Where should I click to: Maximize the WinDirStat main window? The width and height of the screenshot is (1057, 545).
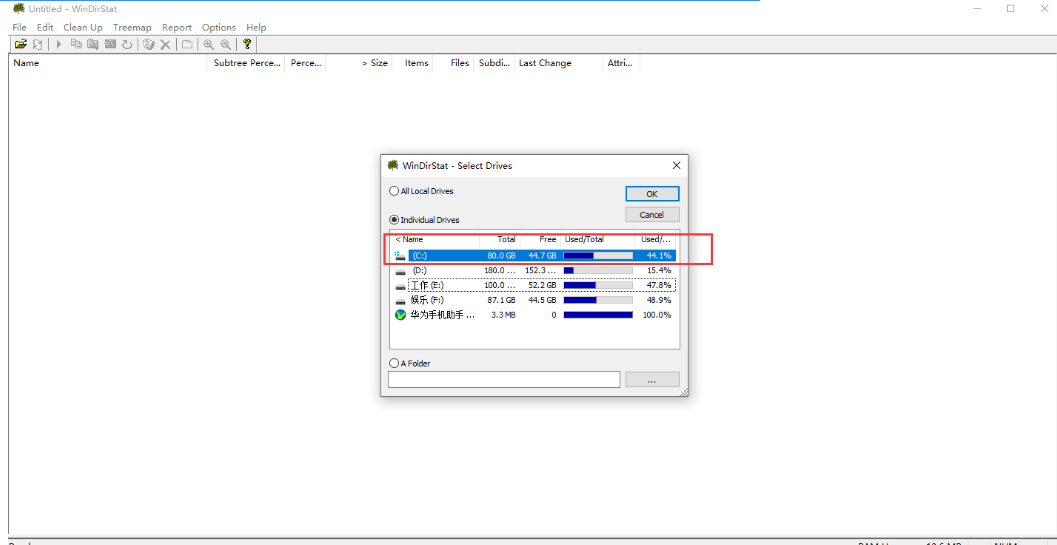pyautogui.click(x=1010, y=8)
